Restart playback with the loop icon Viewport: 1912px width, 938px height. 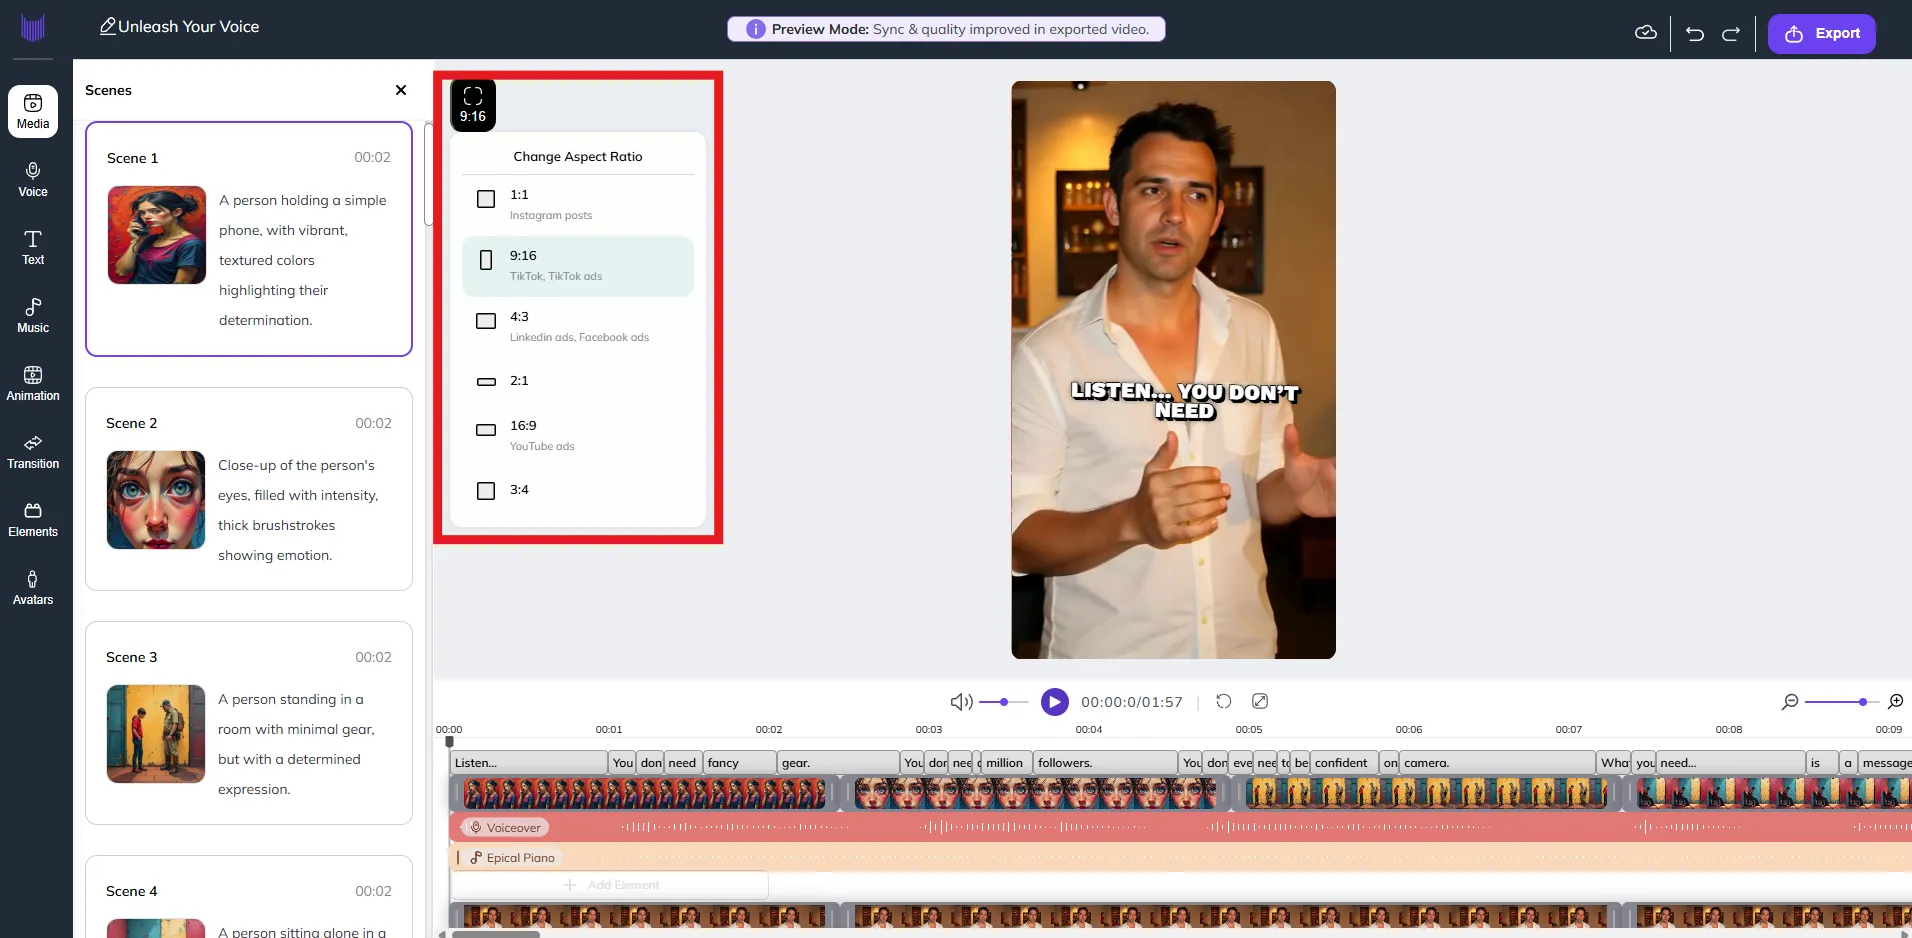tap(1223, 702)
